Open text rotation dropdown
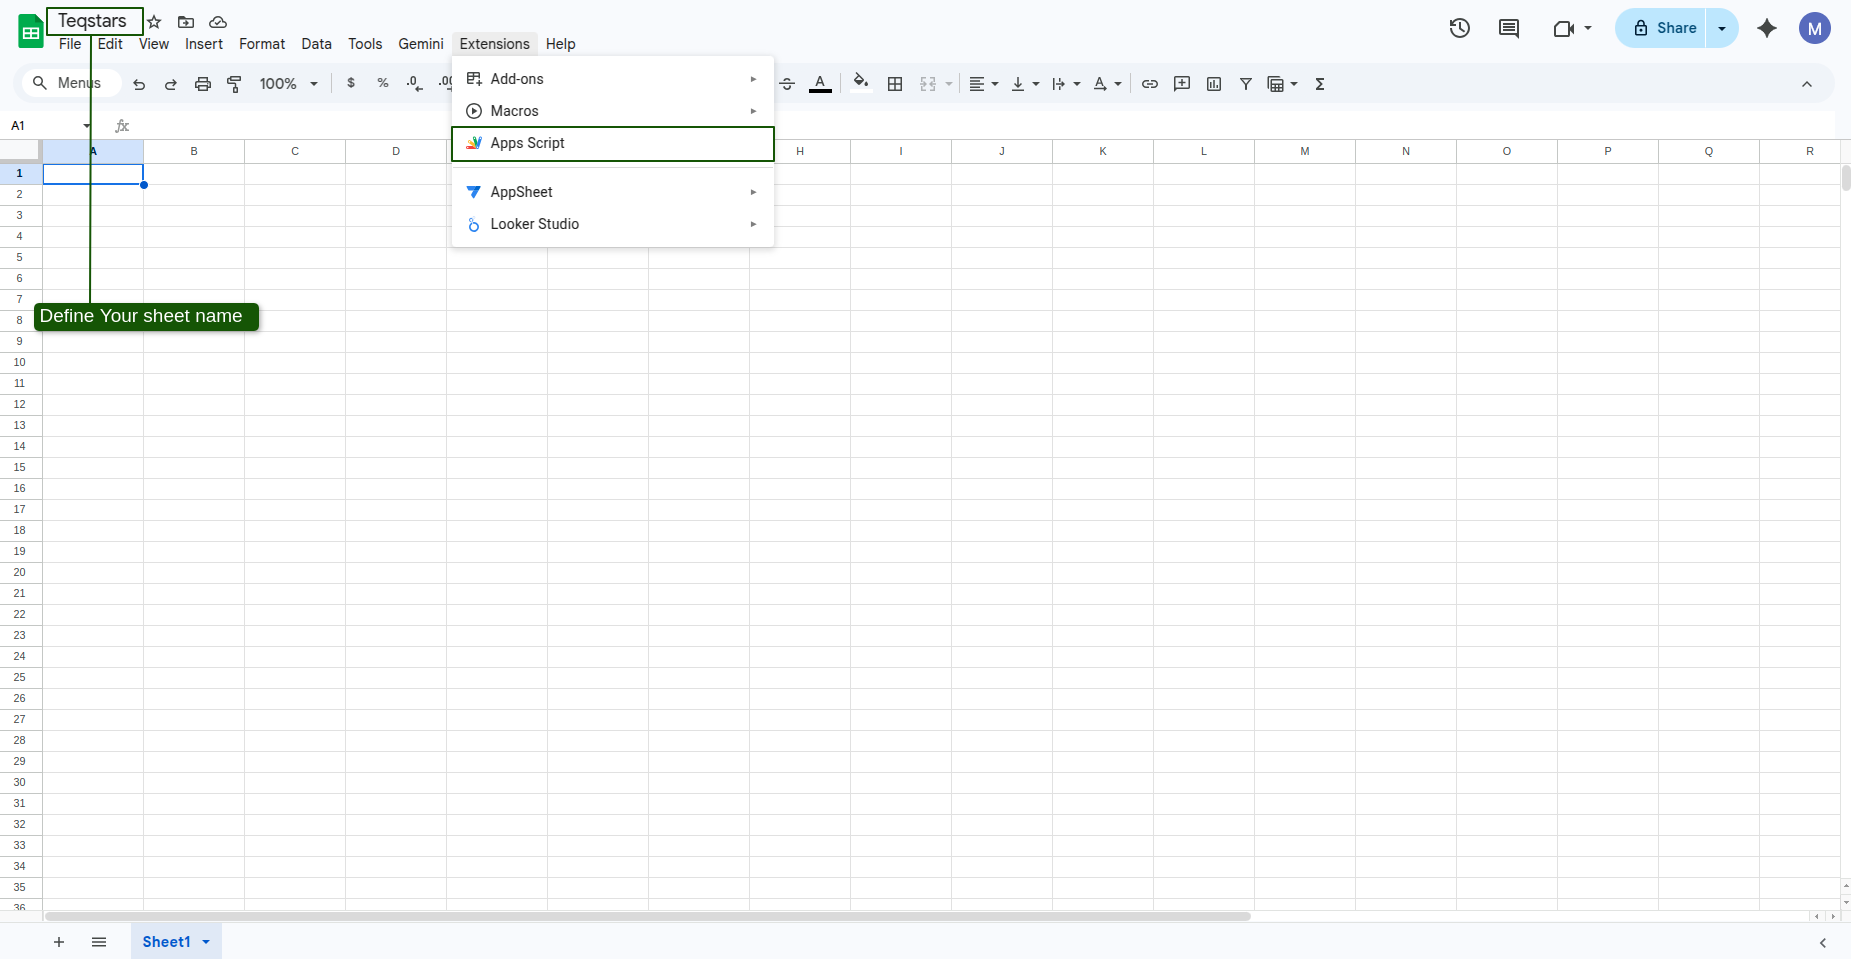Screen dimensions: 1851x959 coord(1107,84)
